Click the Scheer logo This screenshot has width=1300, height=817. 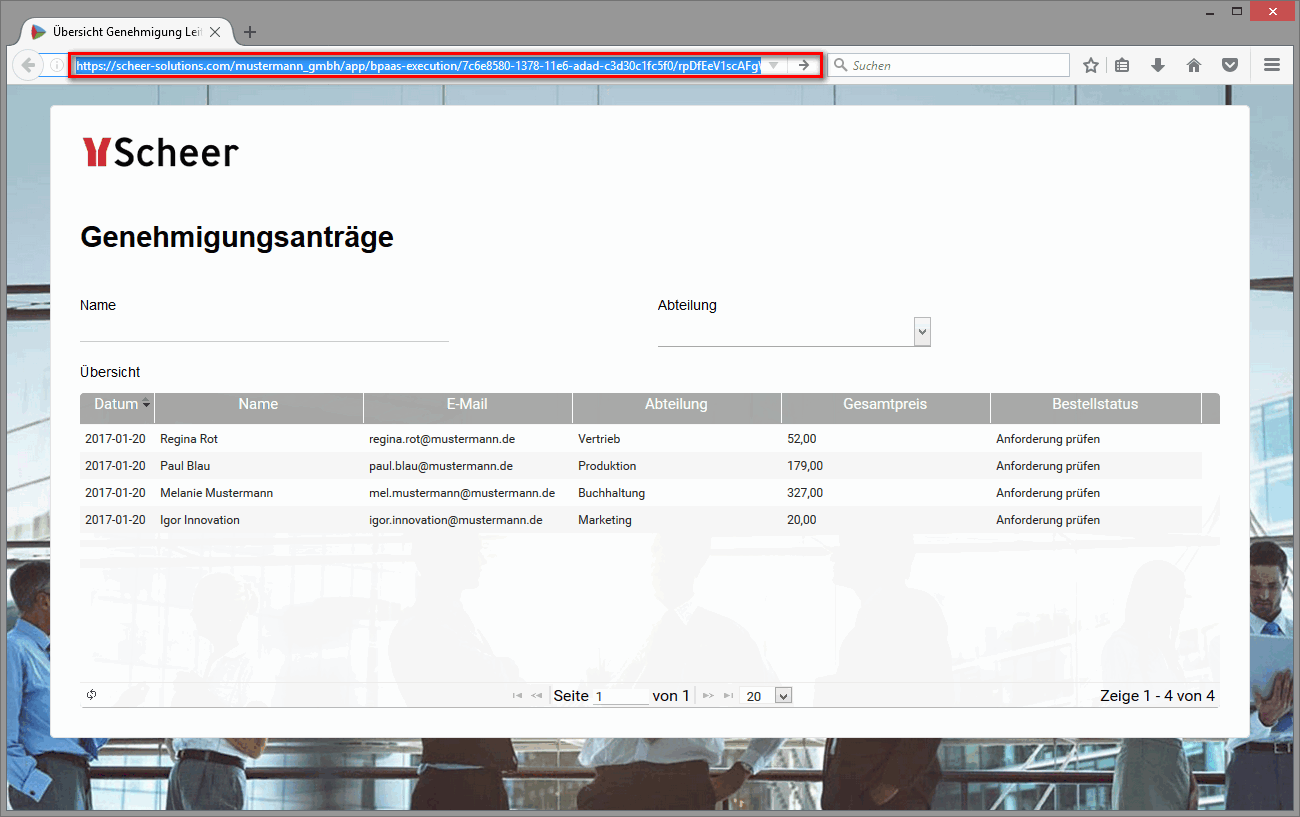[x=160, y=152]
